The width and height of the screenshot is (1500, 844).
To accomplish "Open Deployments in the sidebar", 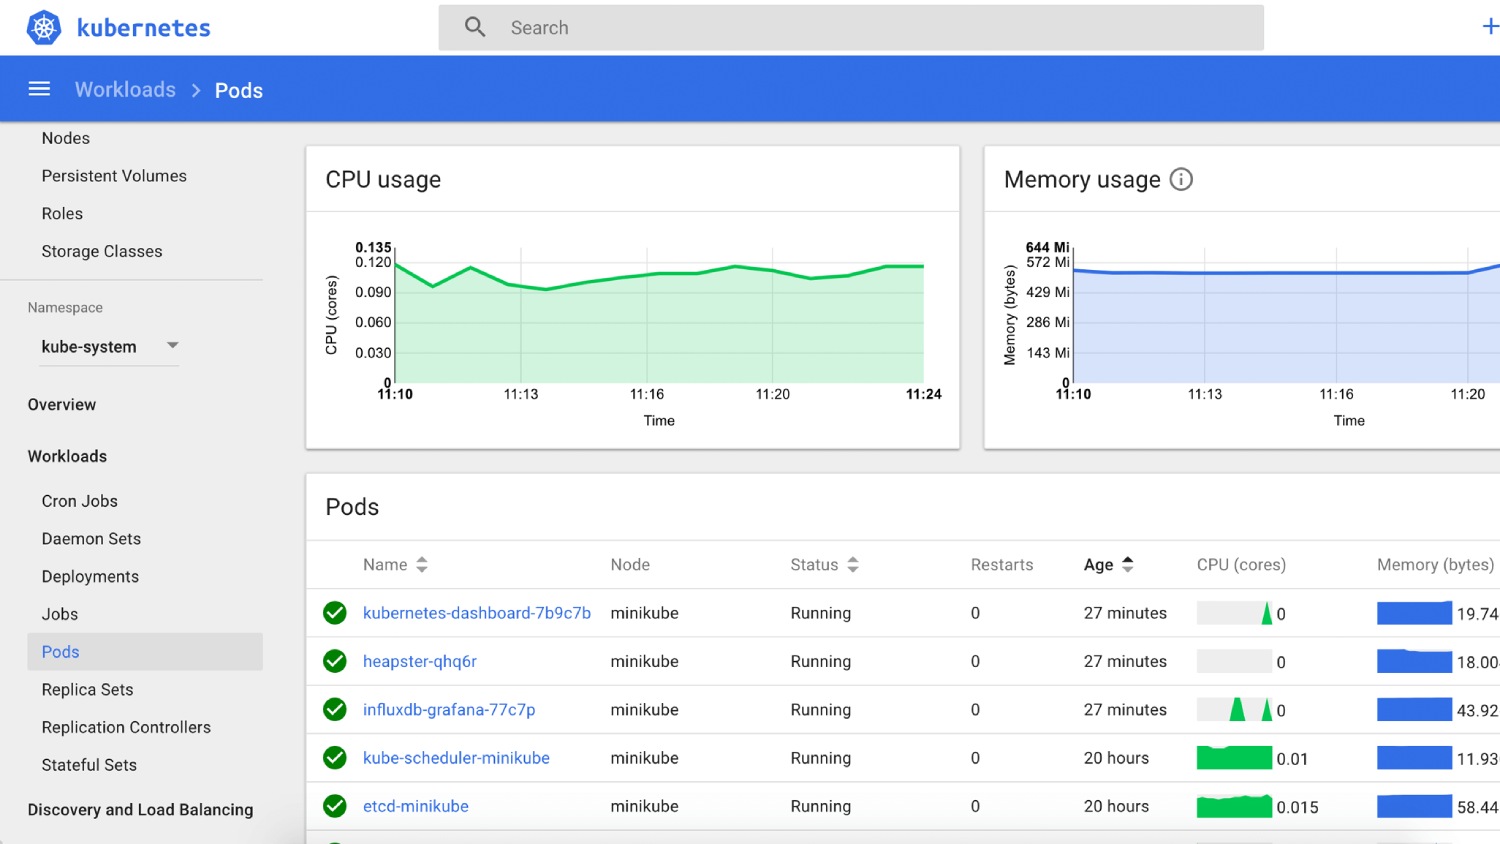I will [90, 577].
